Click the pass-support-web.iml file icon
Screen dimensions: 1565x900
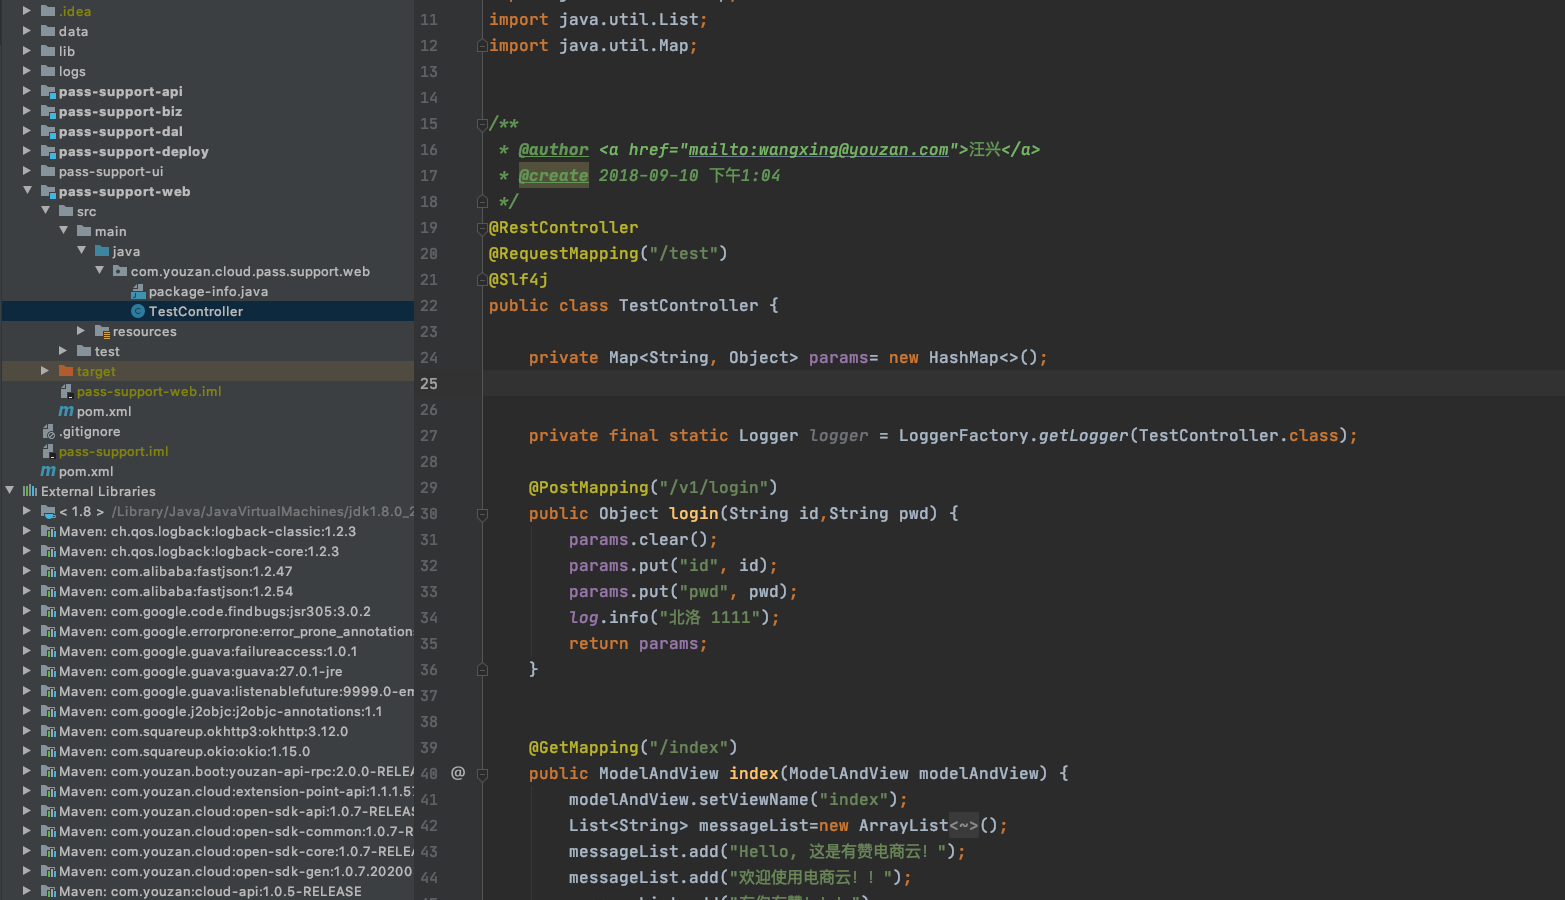[66, 391]
